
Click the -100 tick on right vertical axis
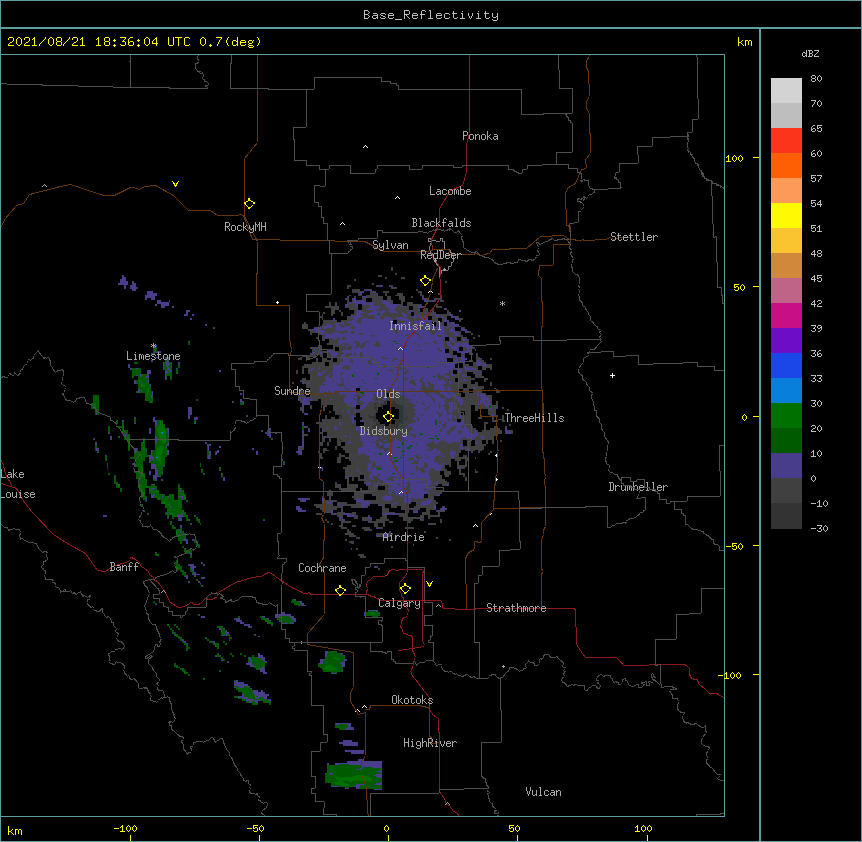point(731,675)
